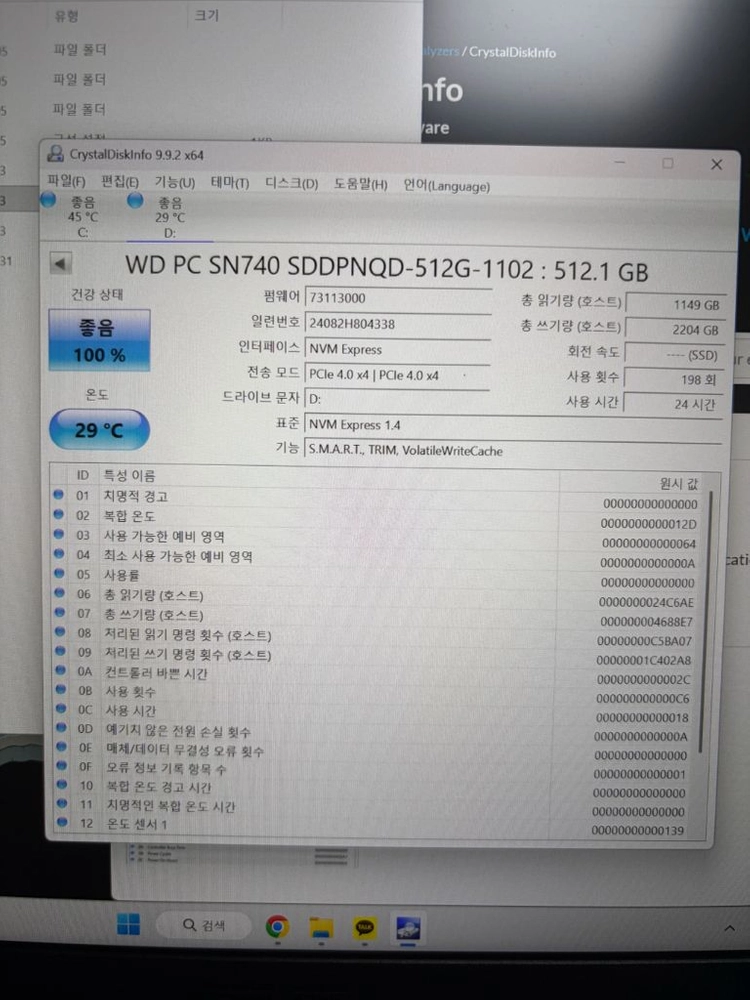Click the CrystalDiskInfo taskbar icon

tap(408, 928)
